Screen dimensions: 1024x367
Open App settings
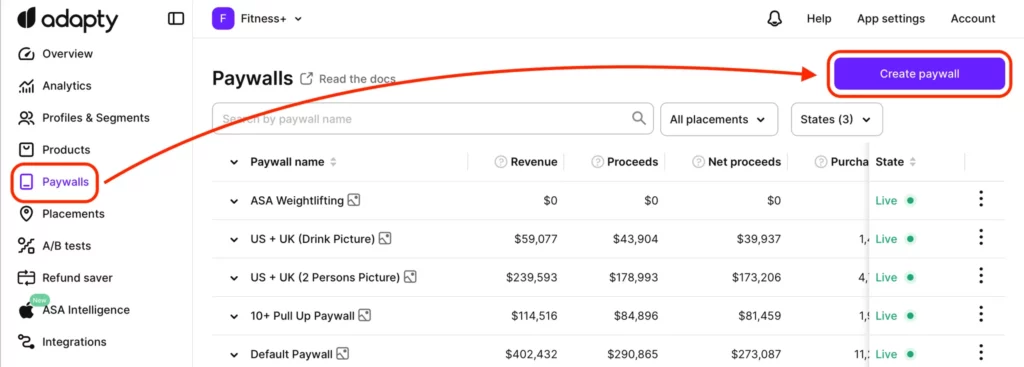[891, 18]
